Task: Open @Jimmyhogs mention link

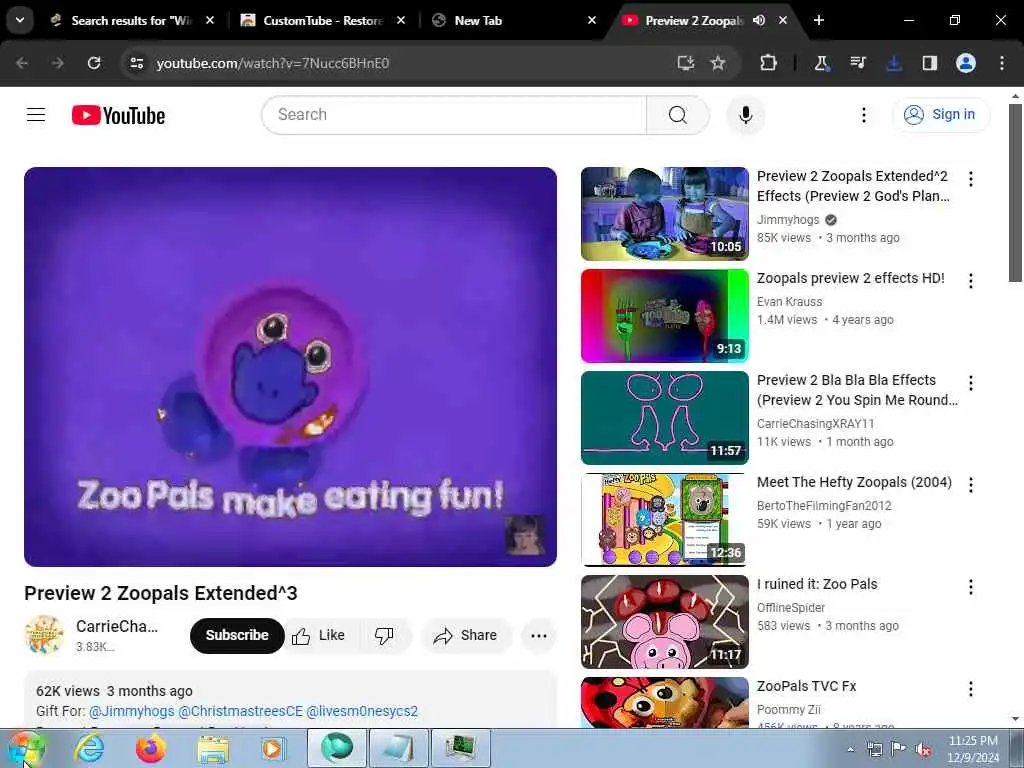Action: [132, 711]
